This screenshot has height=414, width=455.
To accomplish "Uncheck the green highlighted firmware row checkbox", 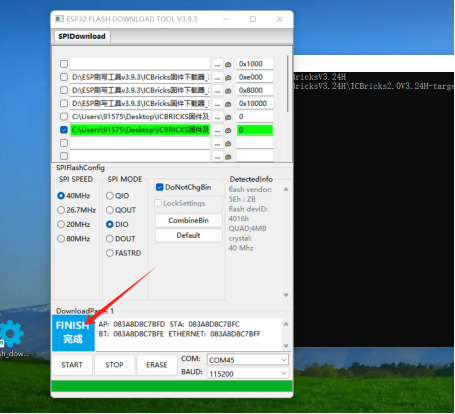I will click(x=64, y=130).
